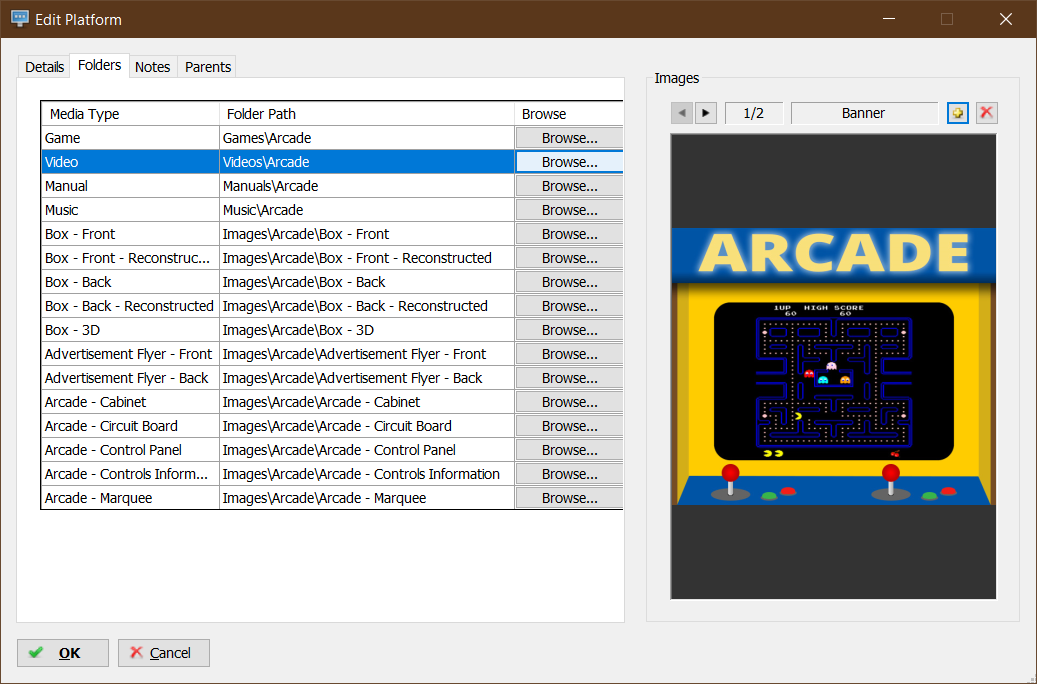The height and width of the screenshot is (684, 1037).
Task: Discard changes with the Cancel button
Action: click(164, 653)
